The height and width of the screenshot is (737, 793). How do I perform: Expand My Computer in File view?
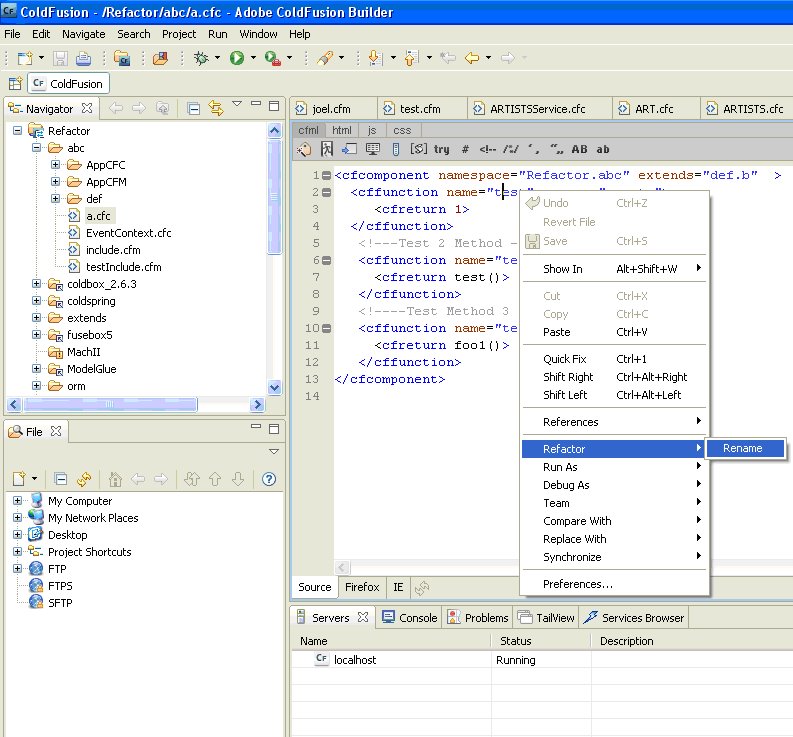coord(17,500)
